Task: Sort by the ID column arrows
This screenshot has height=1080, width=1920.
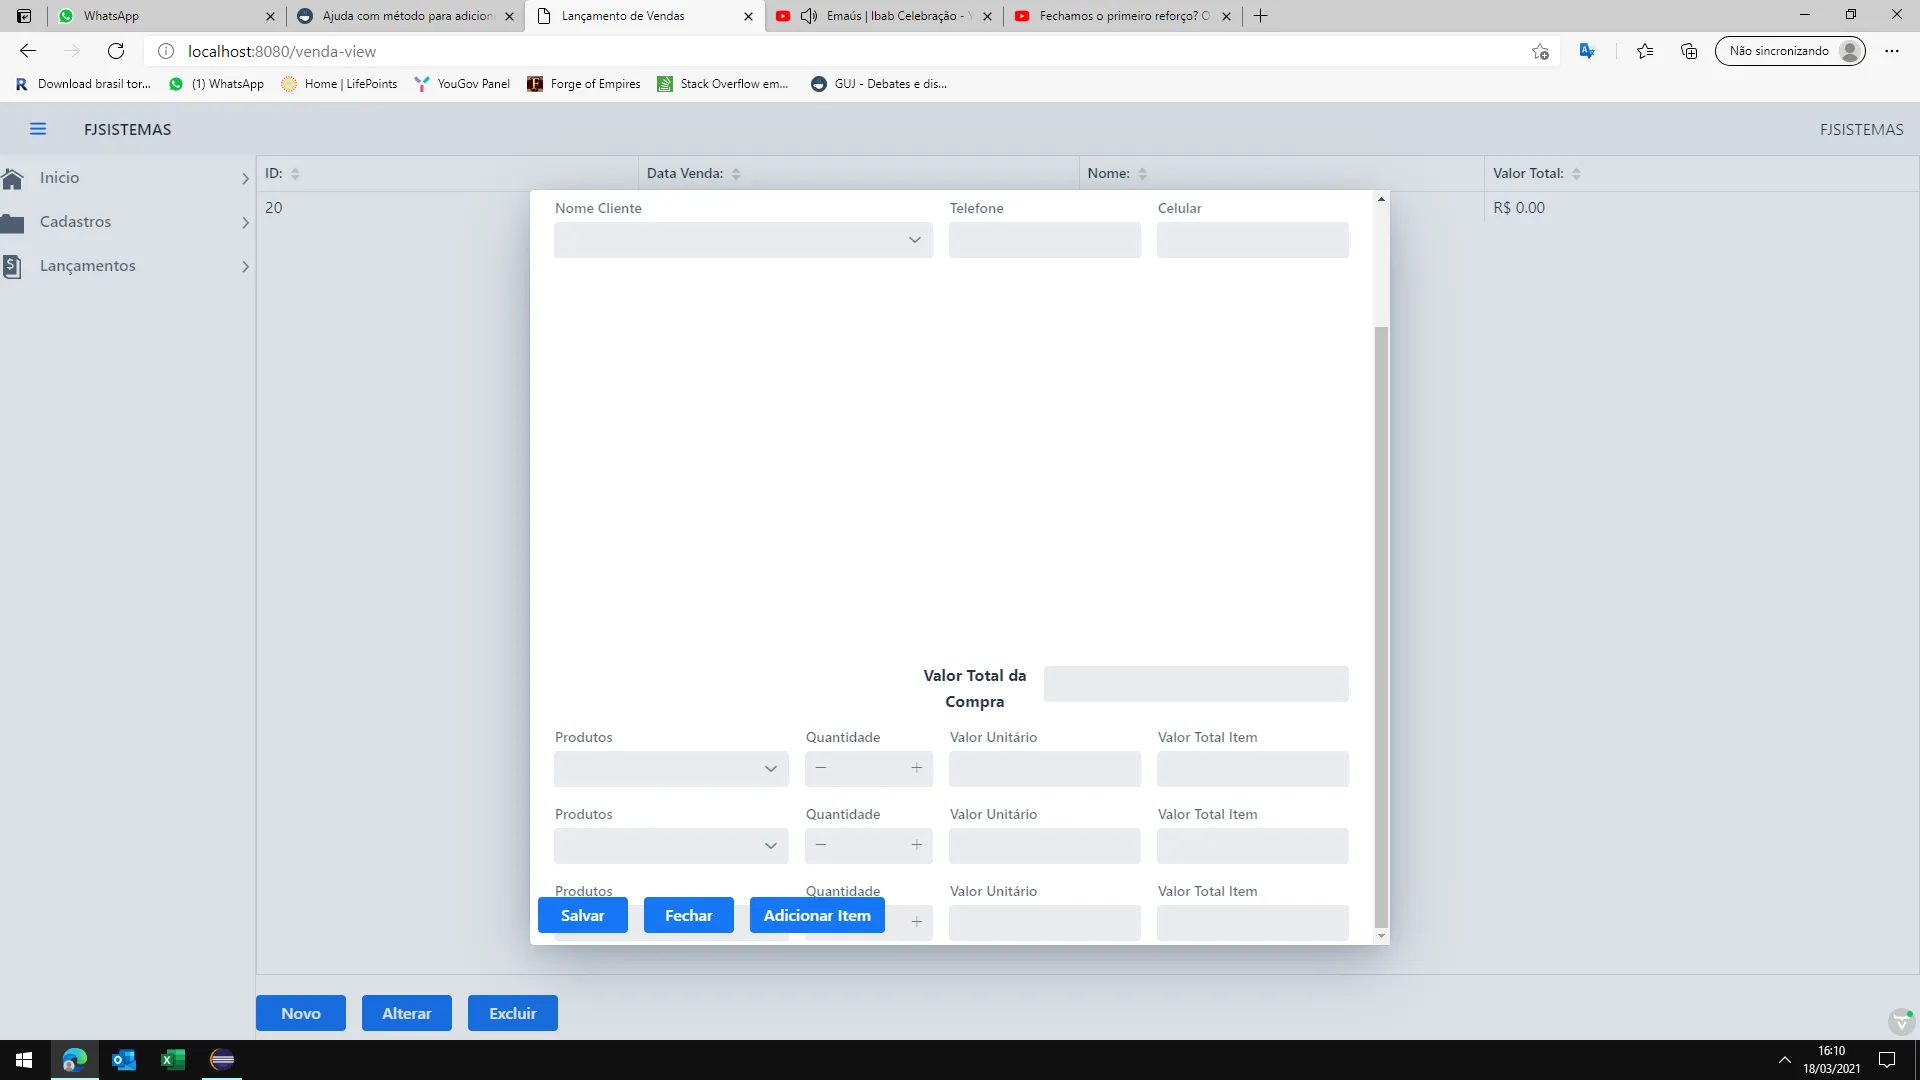Action: pos(295,174)
